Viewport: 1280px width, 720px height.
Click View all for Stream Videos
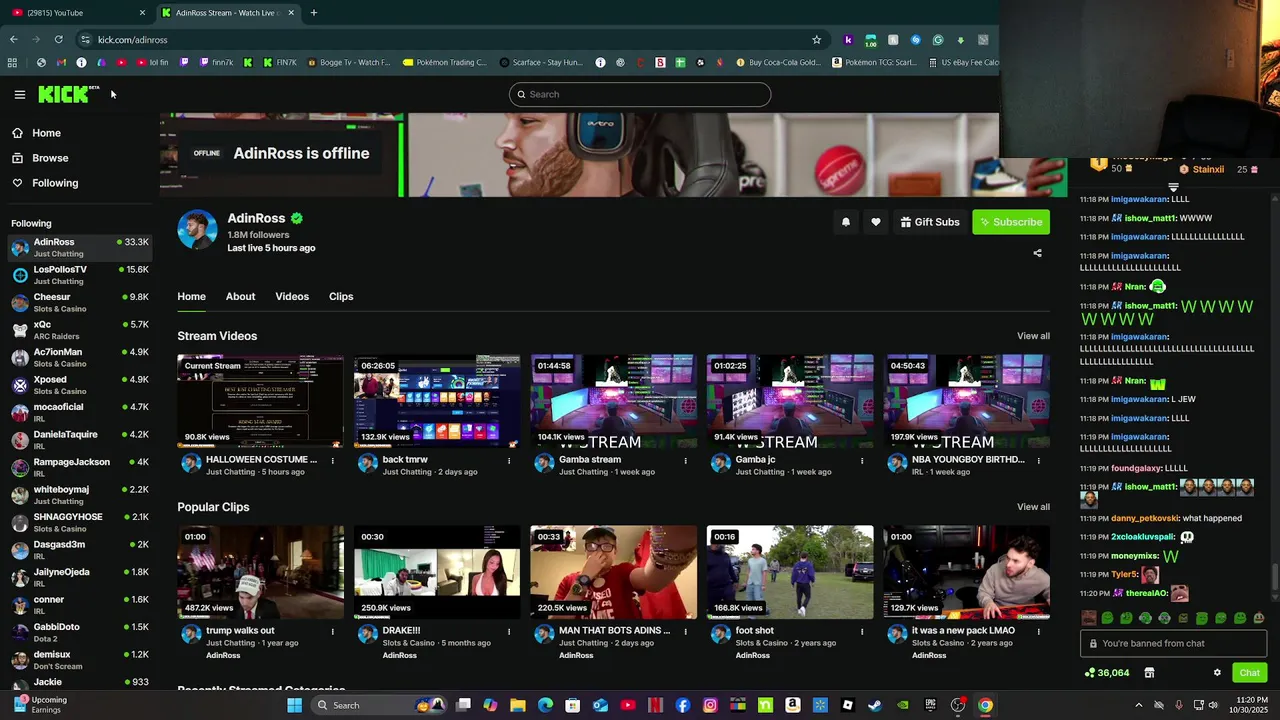point(1033,336)
